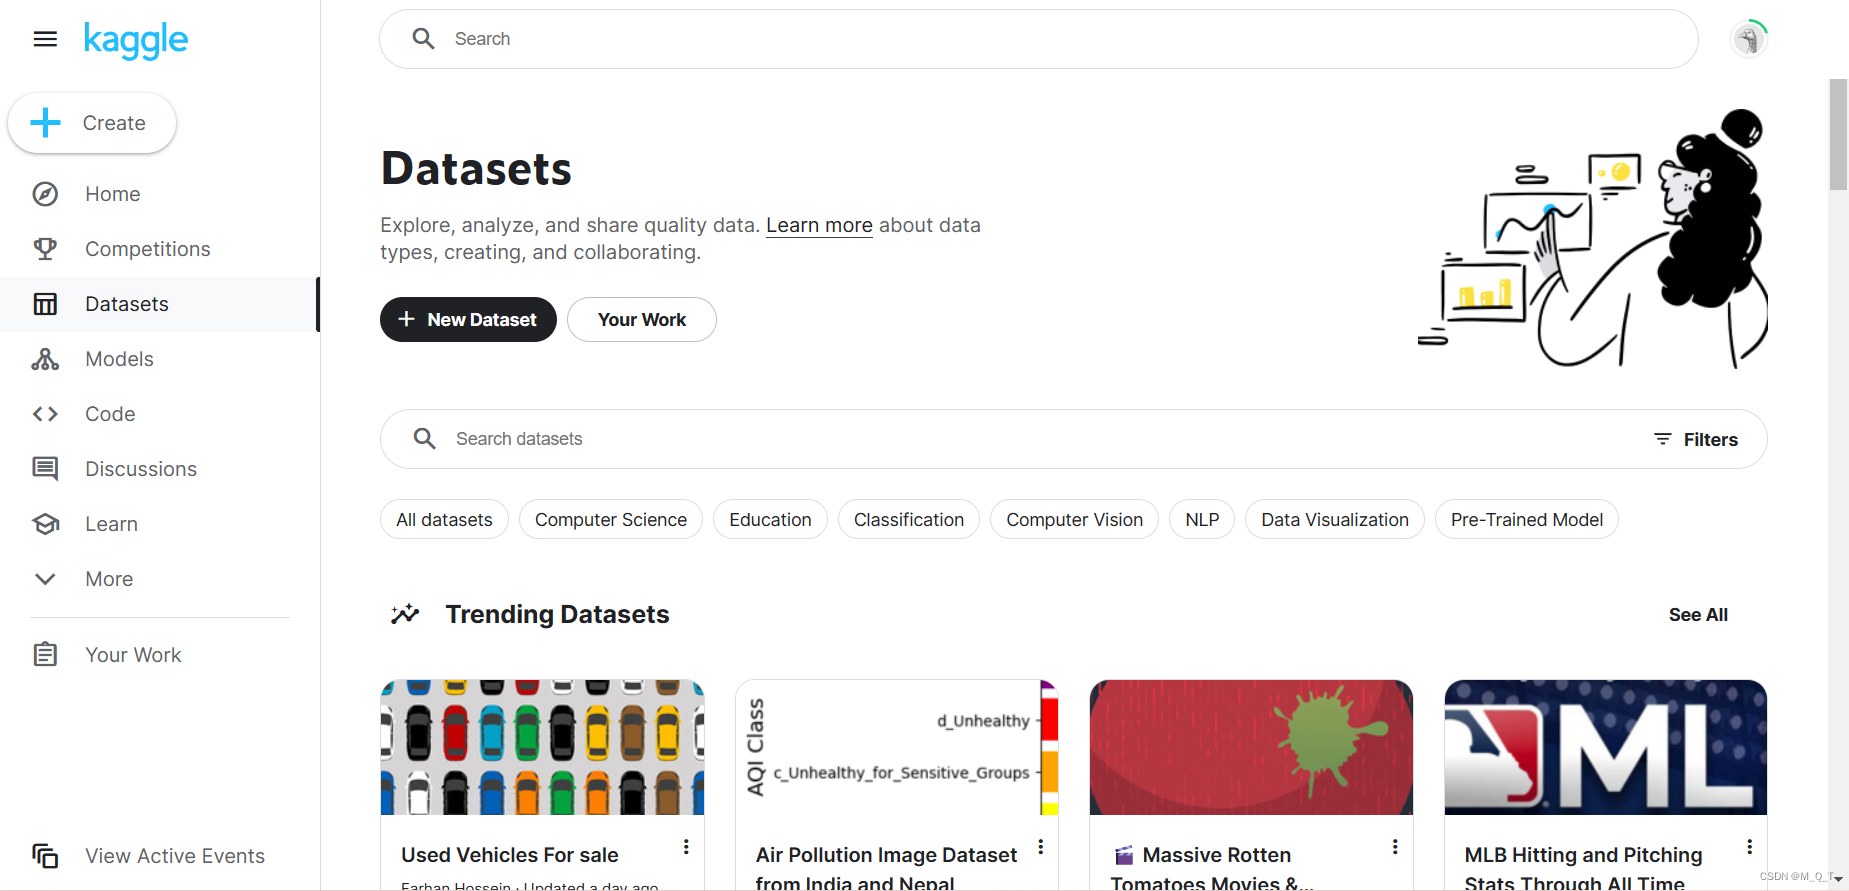
Task: Open options for MLB Hitting and Pitching
Action: (1749, 847)
